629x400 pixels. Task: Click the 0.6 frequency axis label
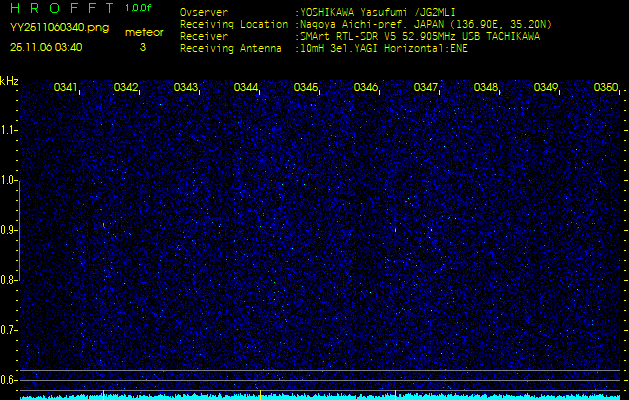click(x=9, y=380)
